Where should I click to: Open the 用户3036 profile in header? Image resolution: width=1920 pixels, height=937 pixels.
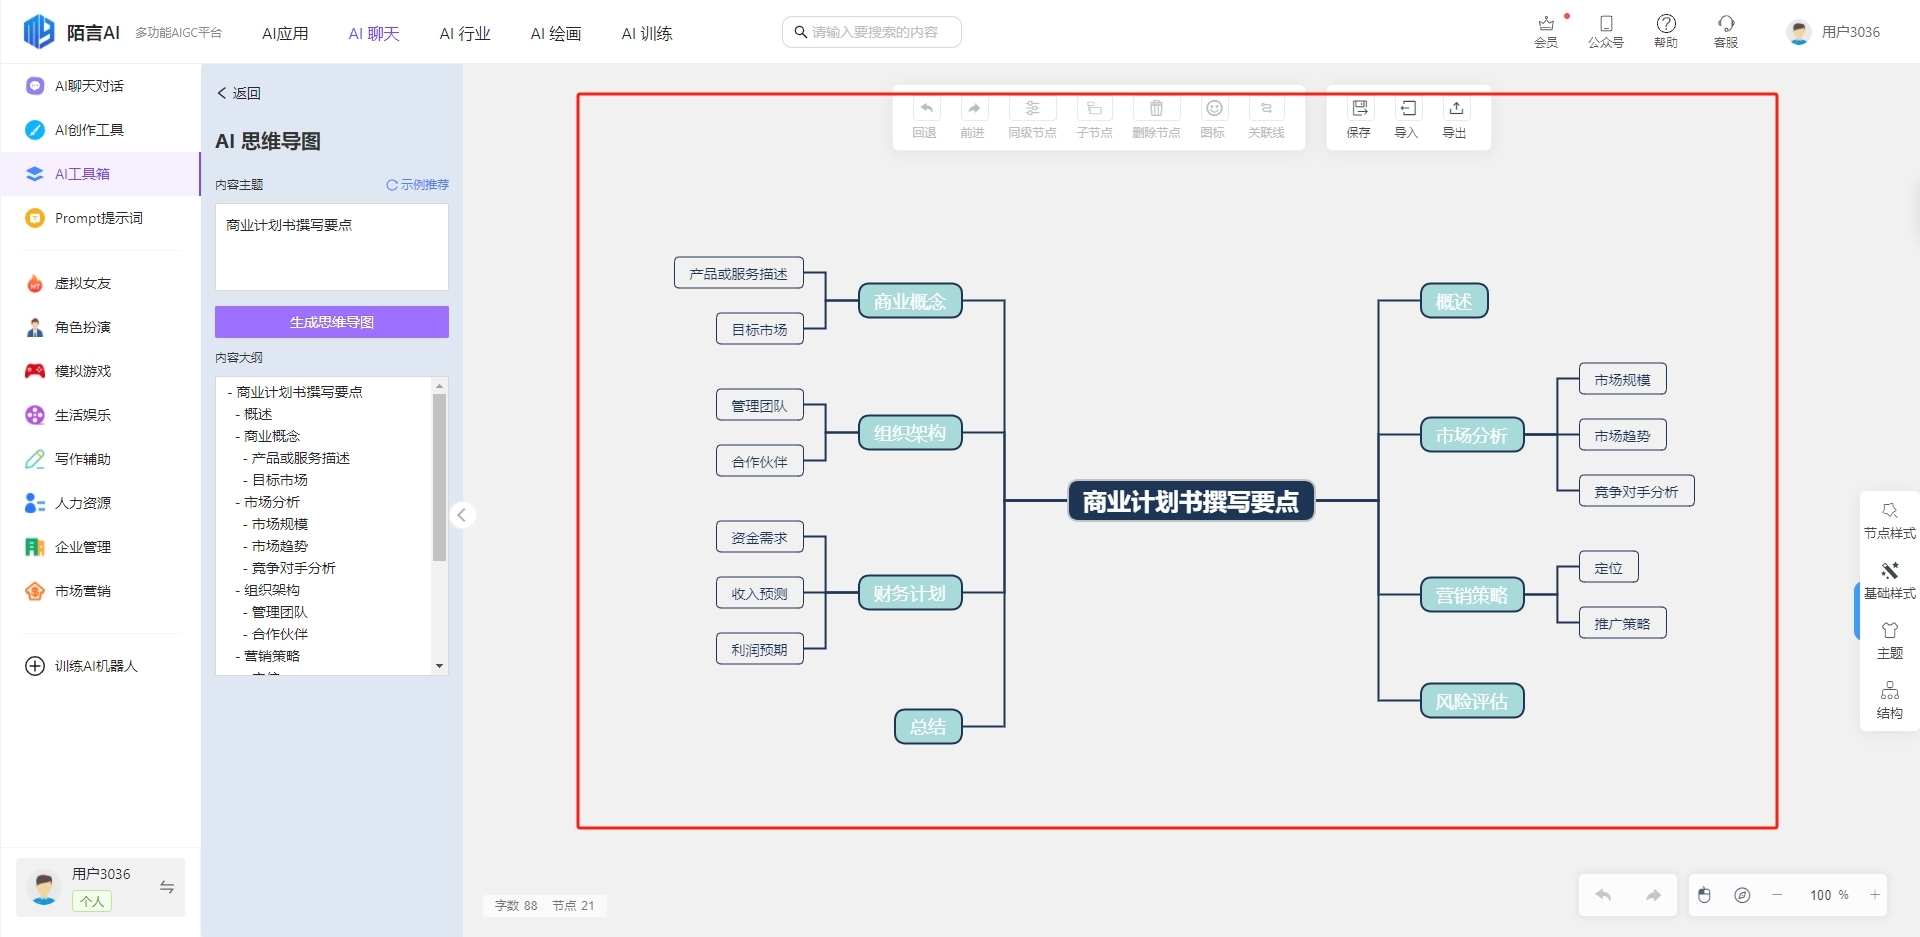(x=1834, y=32)
